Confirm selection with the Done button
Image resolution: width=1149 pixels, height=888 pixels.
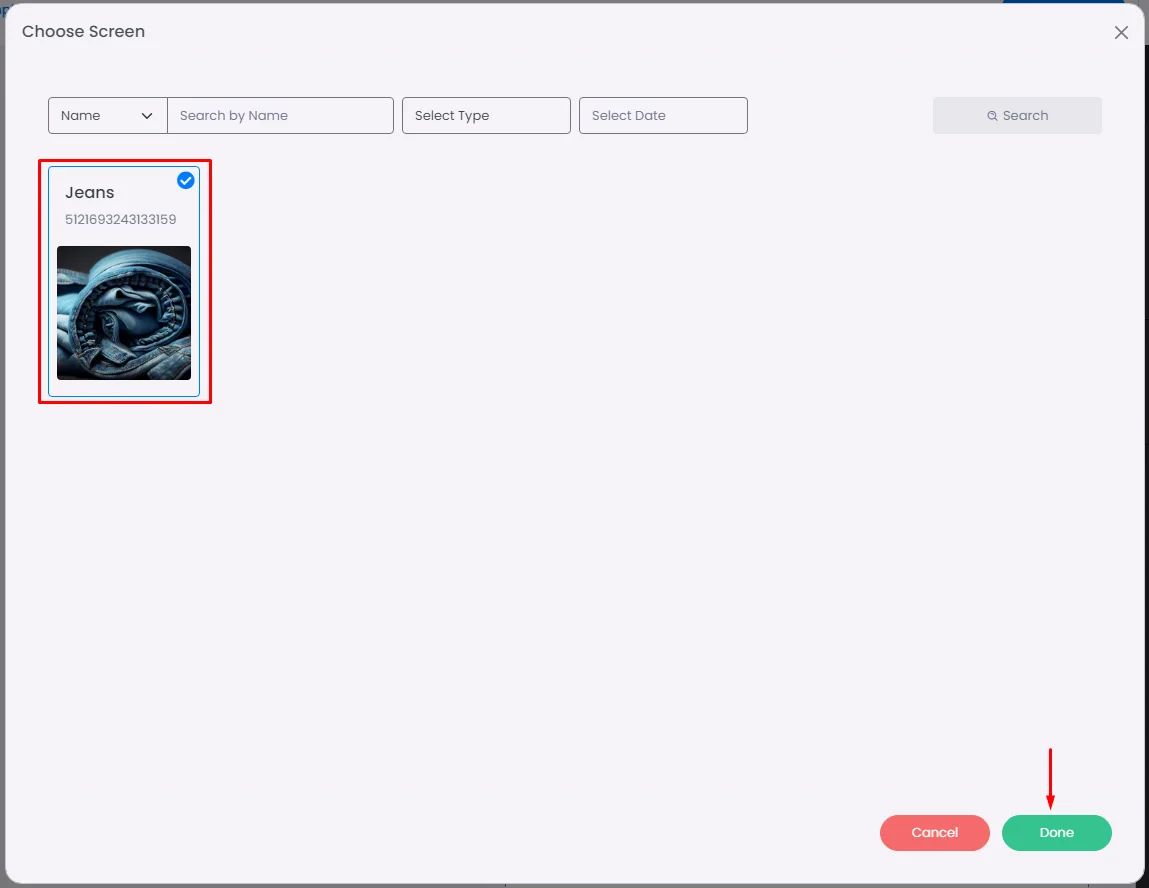[1056, 833]
